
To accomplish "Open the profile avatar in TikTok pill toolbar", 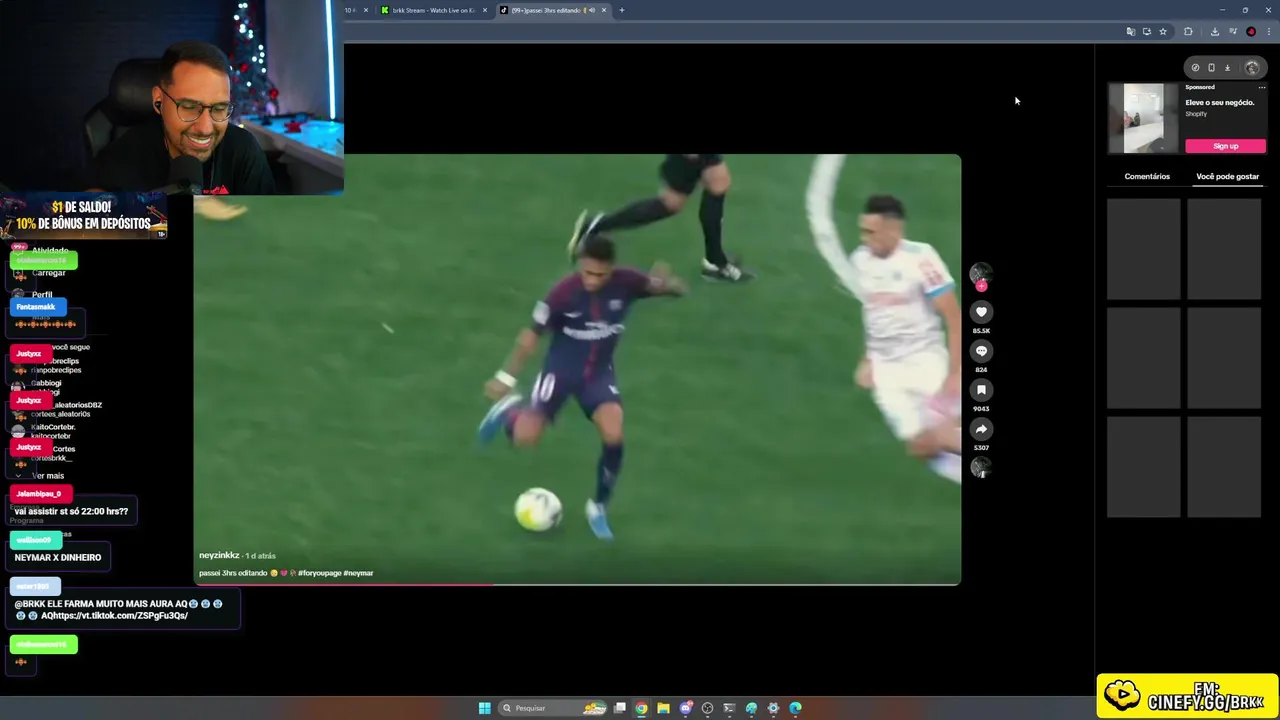I will (x=1252, y=68).
